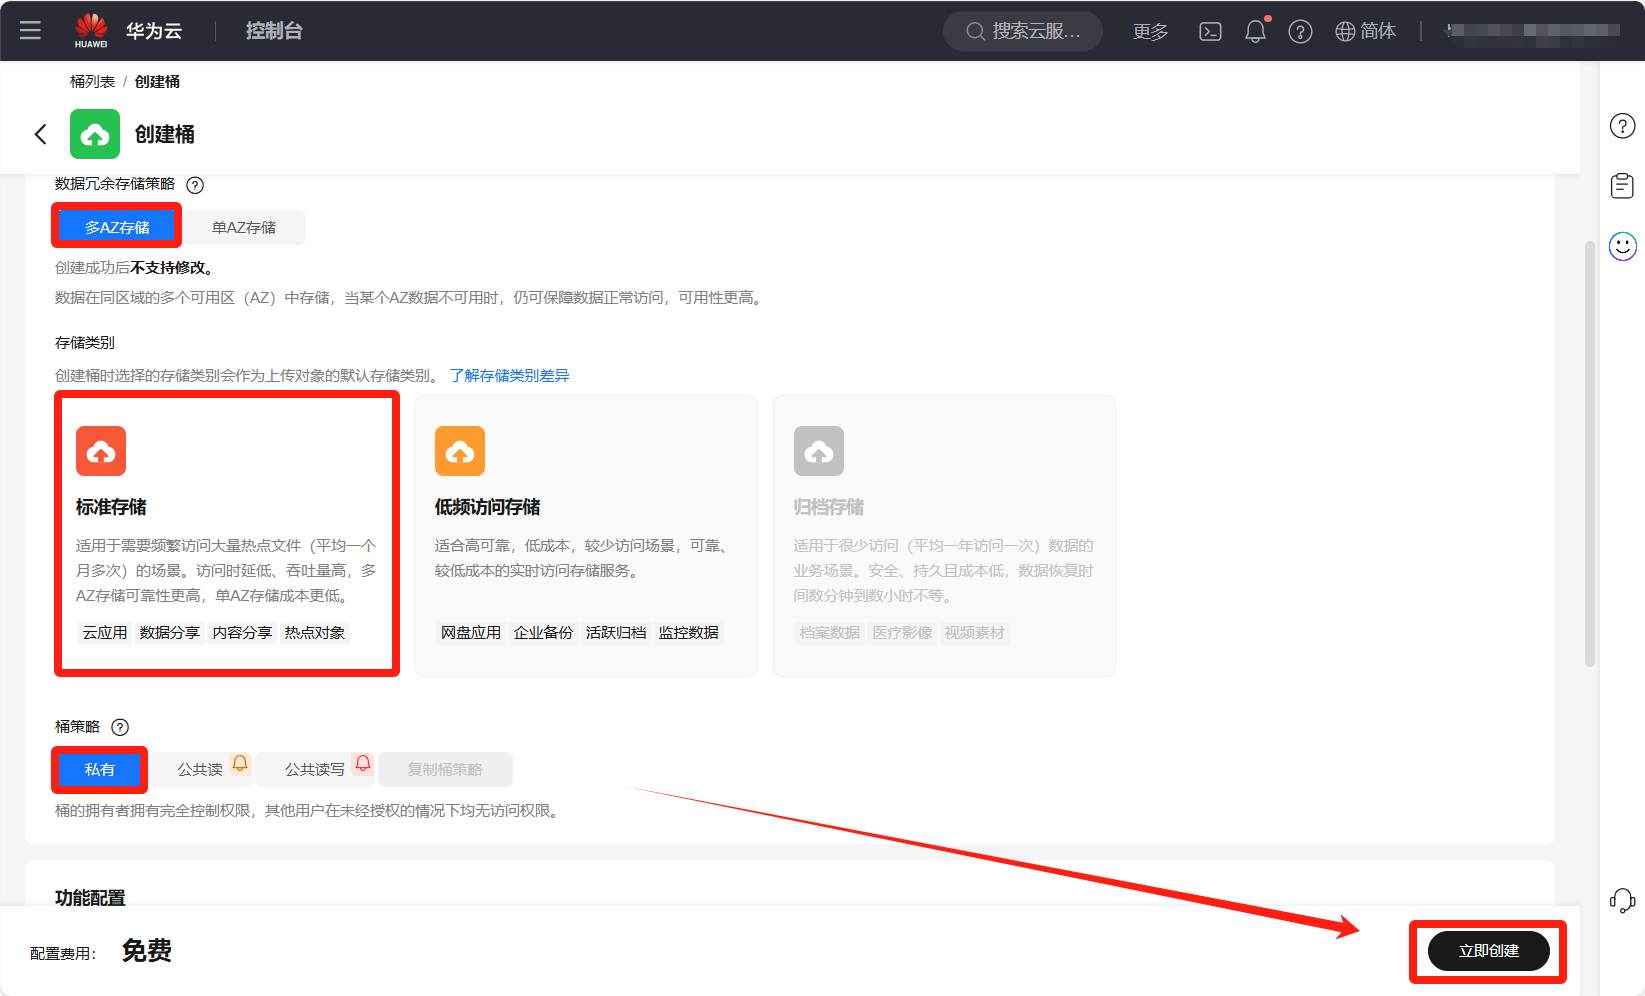The image size is (1645, 996).
Task: Go to 桶列表 breadcrumb
Action: [x=92, y=82]
